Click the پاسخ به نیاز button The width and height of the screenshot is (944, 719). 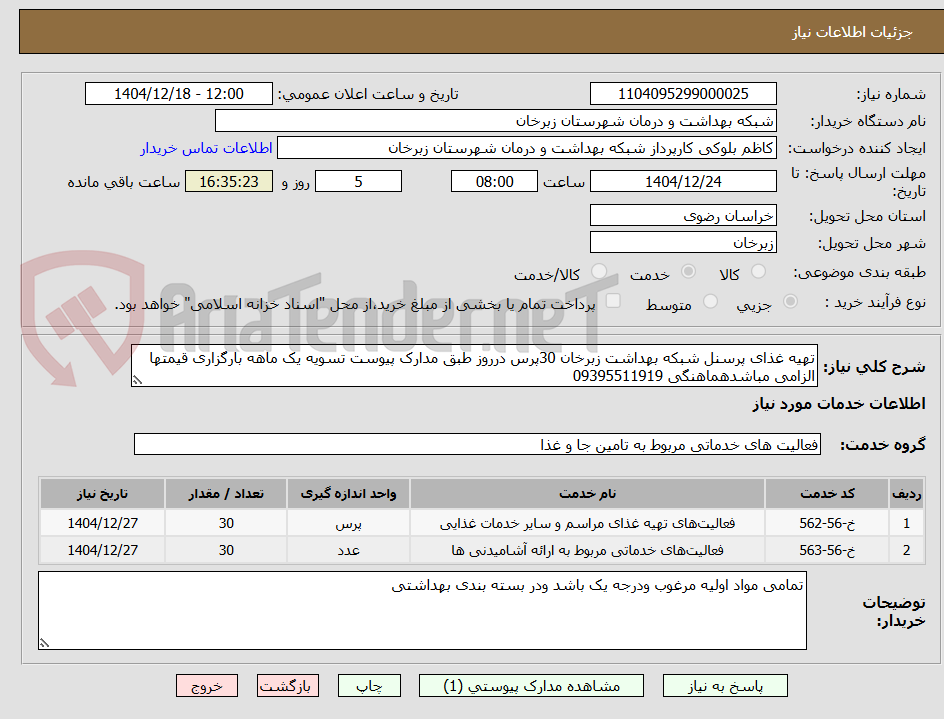click(x=725, y=686)
